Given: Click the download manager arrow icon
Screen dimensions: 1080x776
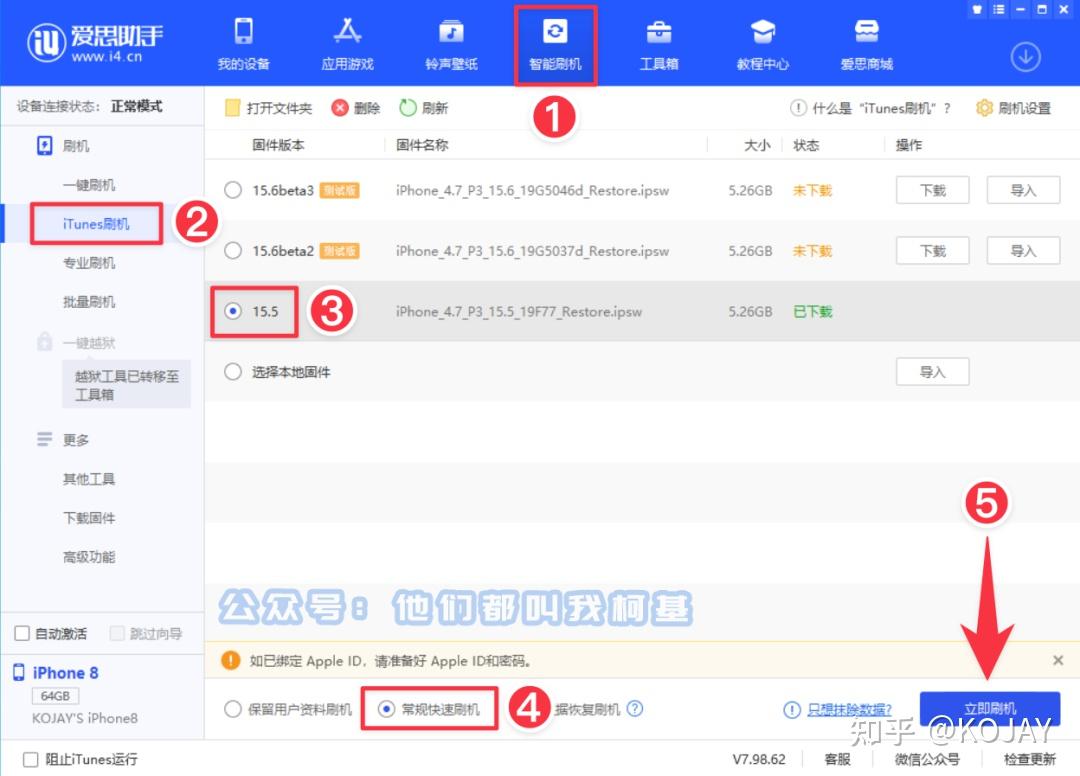Looking at the screenshot, I should (x=1025, y=57).
